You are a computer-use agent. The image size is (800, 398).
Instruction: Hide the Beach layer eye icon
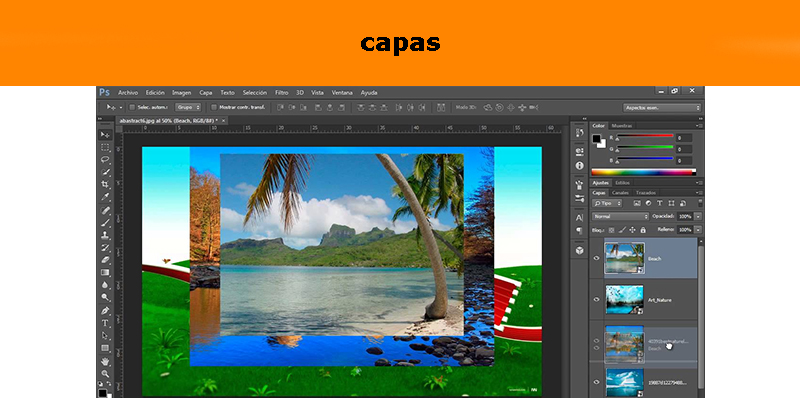click(596, 258)
